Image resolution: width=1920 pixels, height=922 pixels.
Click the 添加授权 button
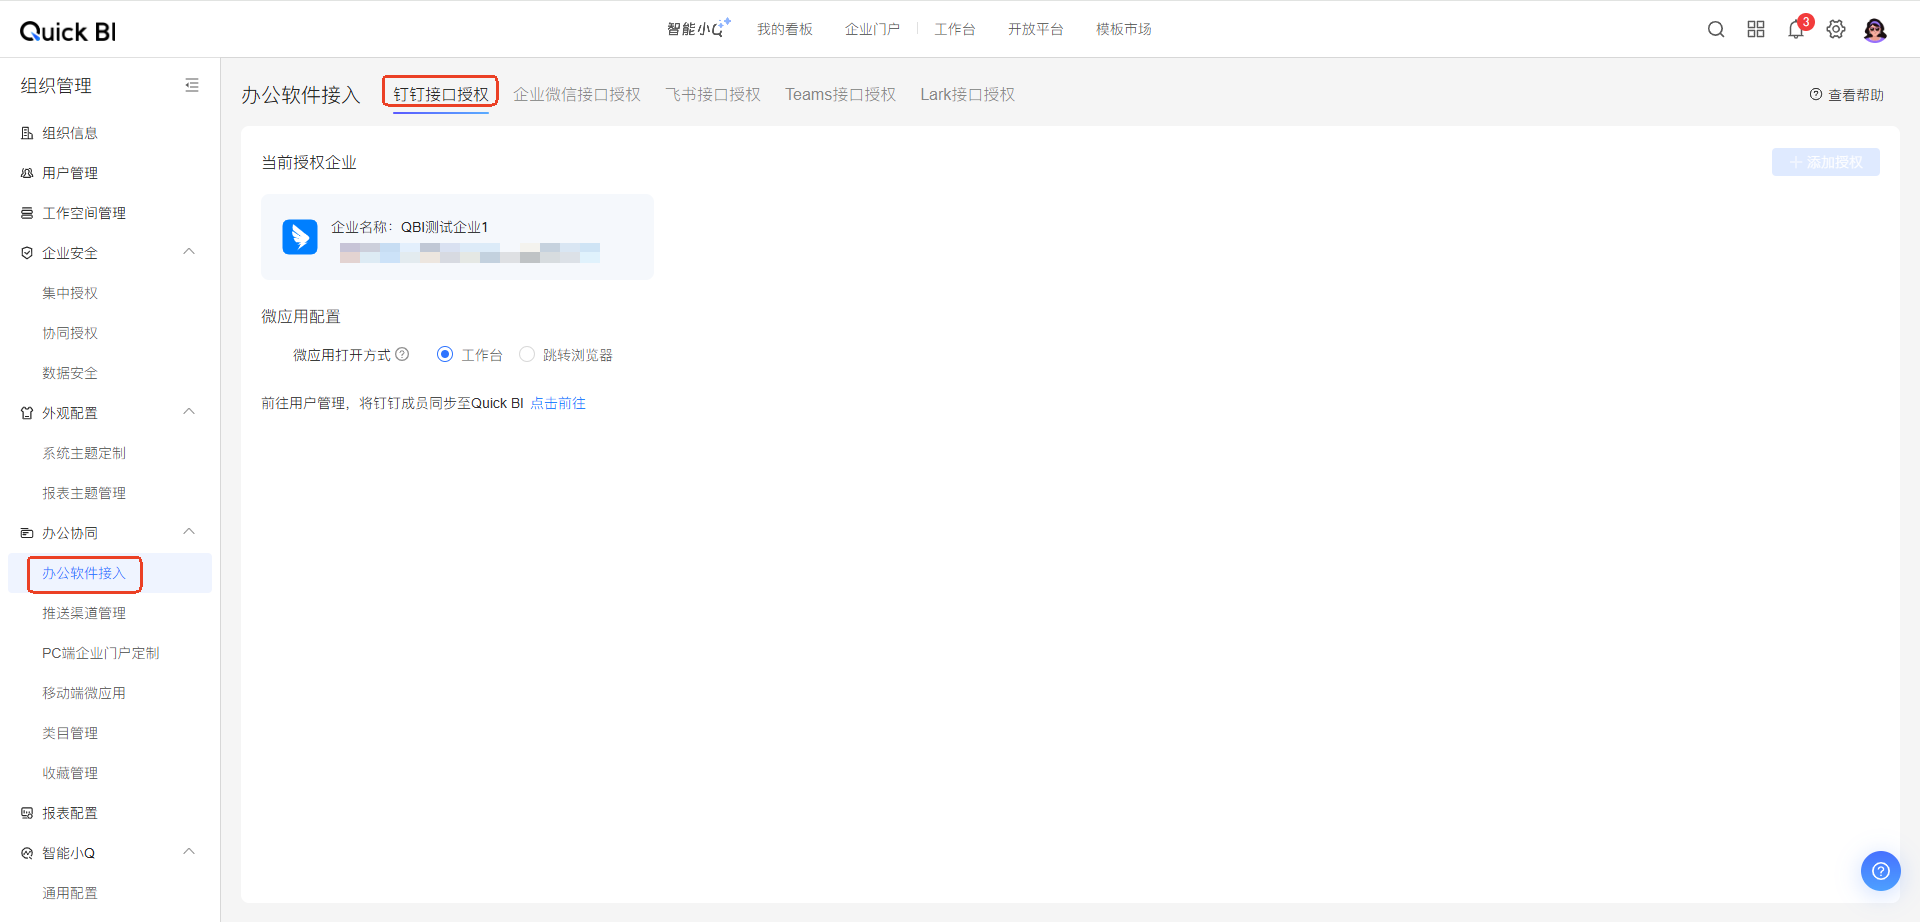coord(1825,162)
